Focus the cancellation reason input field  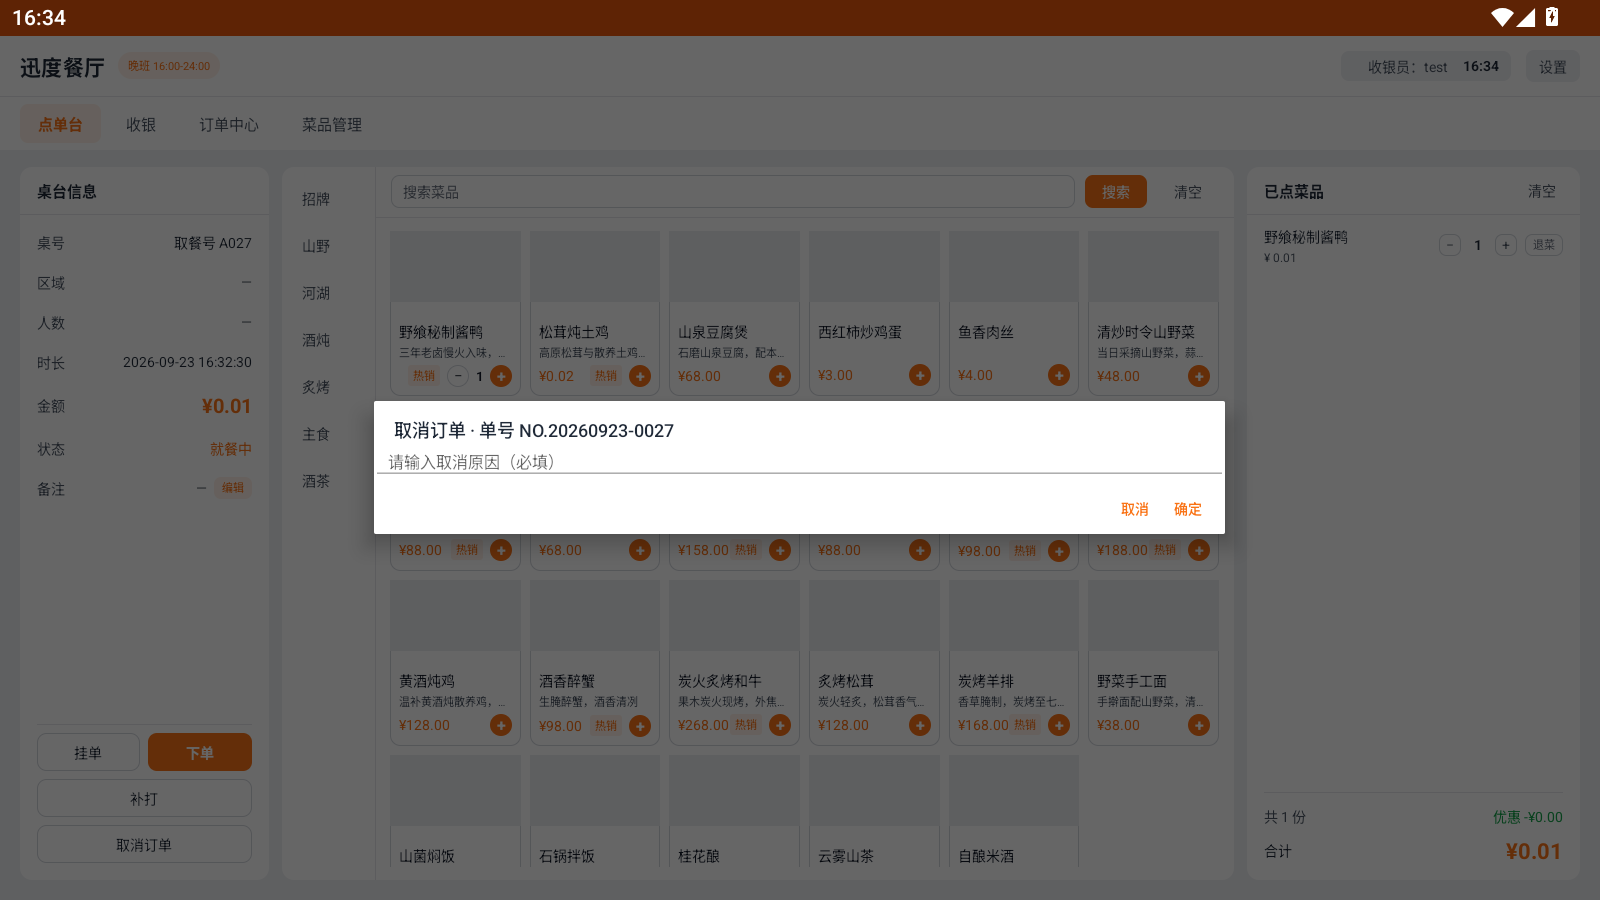(799, 462)
